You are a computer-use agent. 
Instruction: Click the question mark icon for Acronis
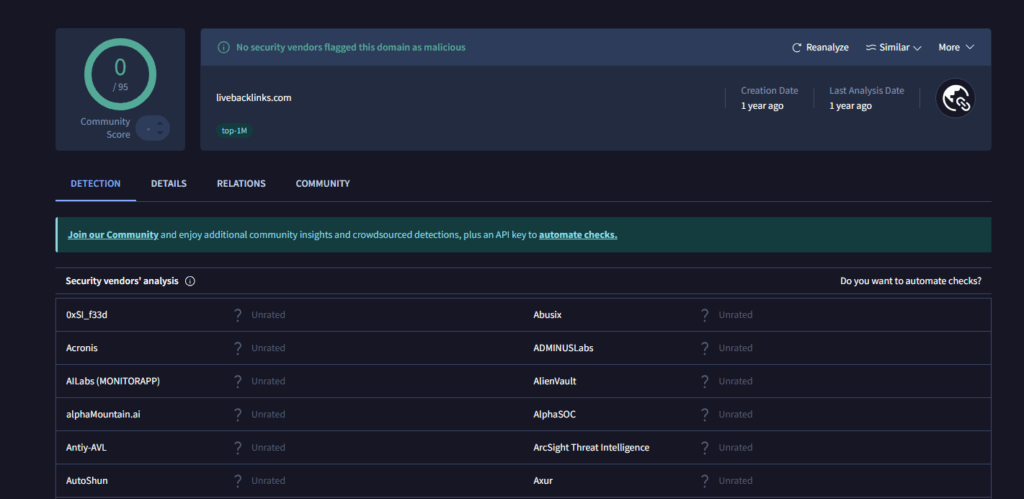point(238,348)
